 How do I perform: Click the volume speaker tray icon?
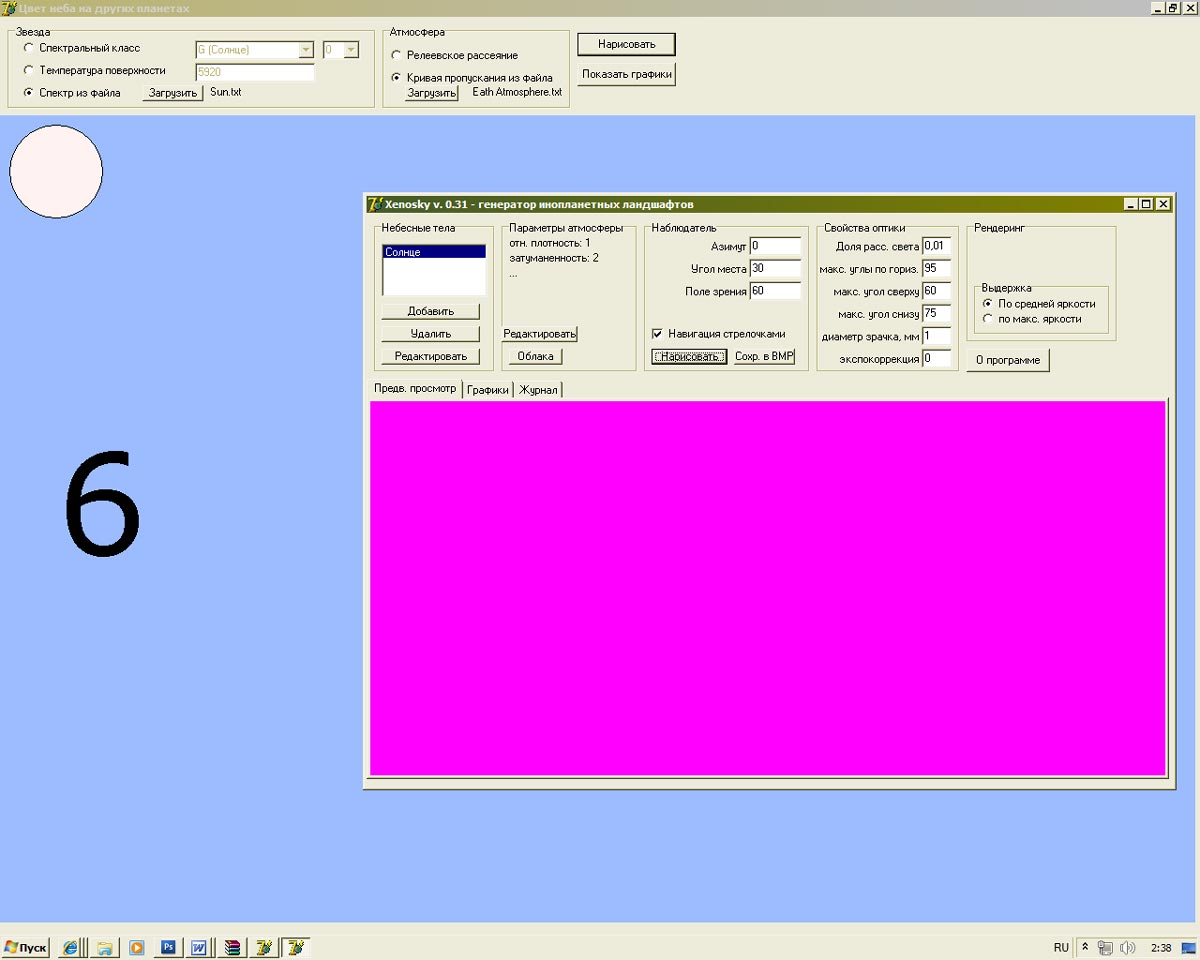click(x=1128, y=947)
